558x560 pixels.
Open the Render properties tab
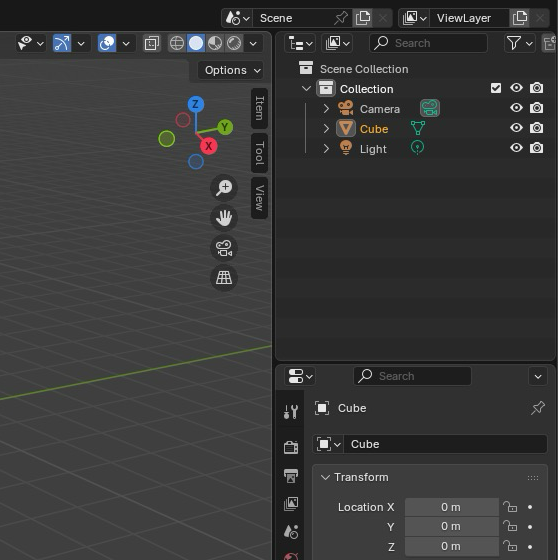tap(291, 447)
